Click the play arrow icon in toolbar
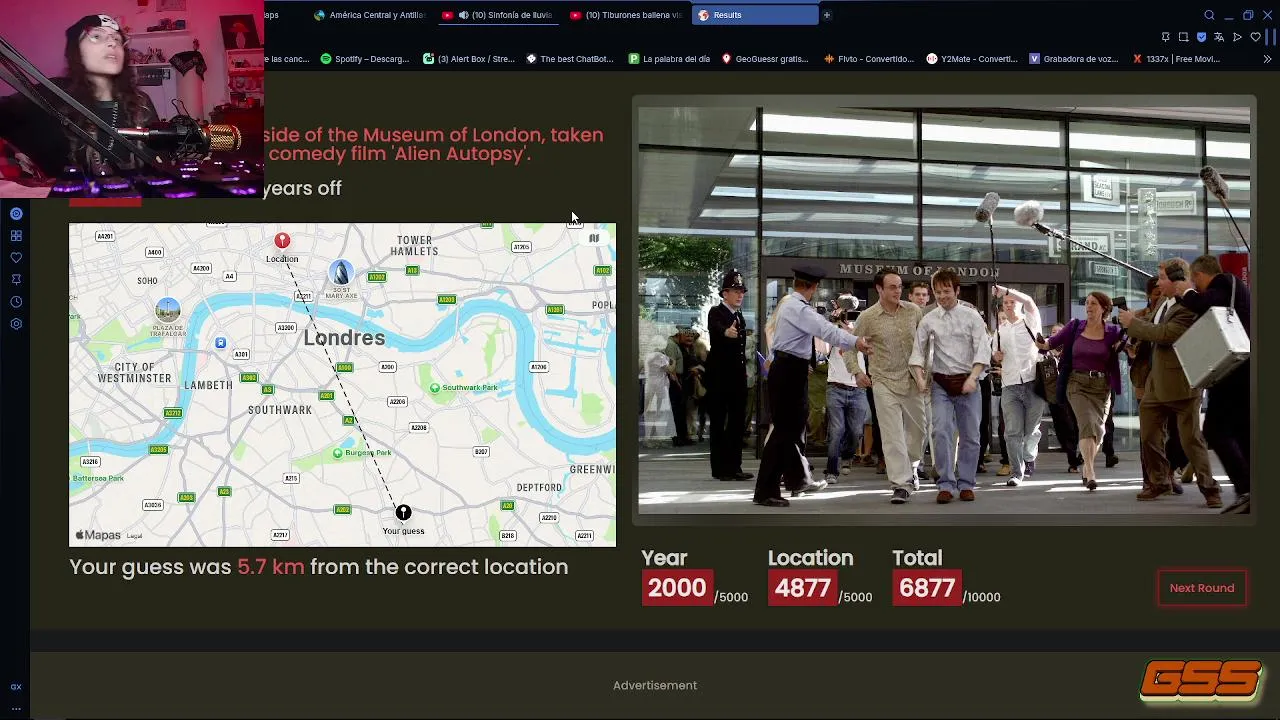1280x720 pixels. (1237, 37)
